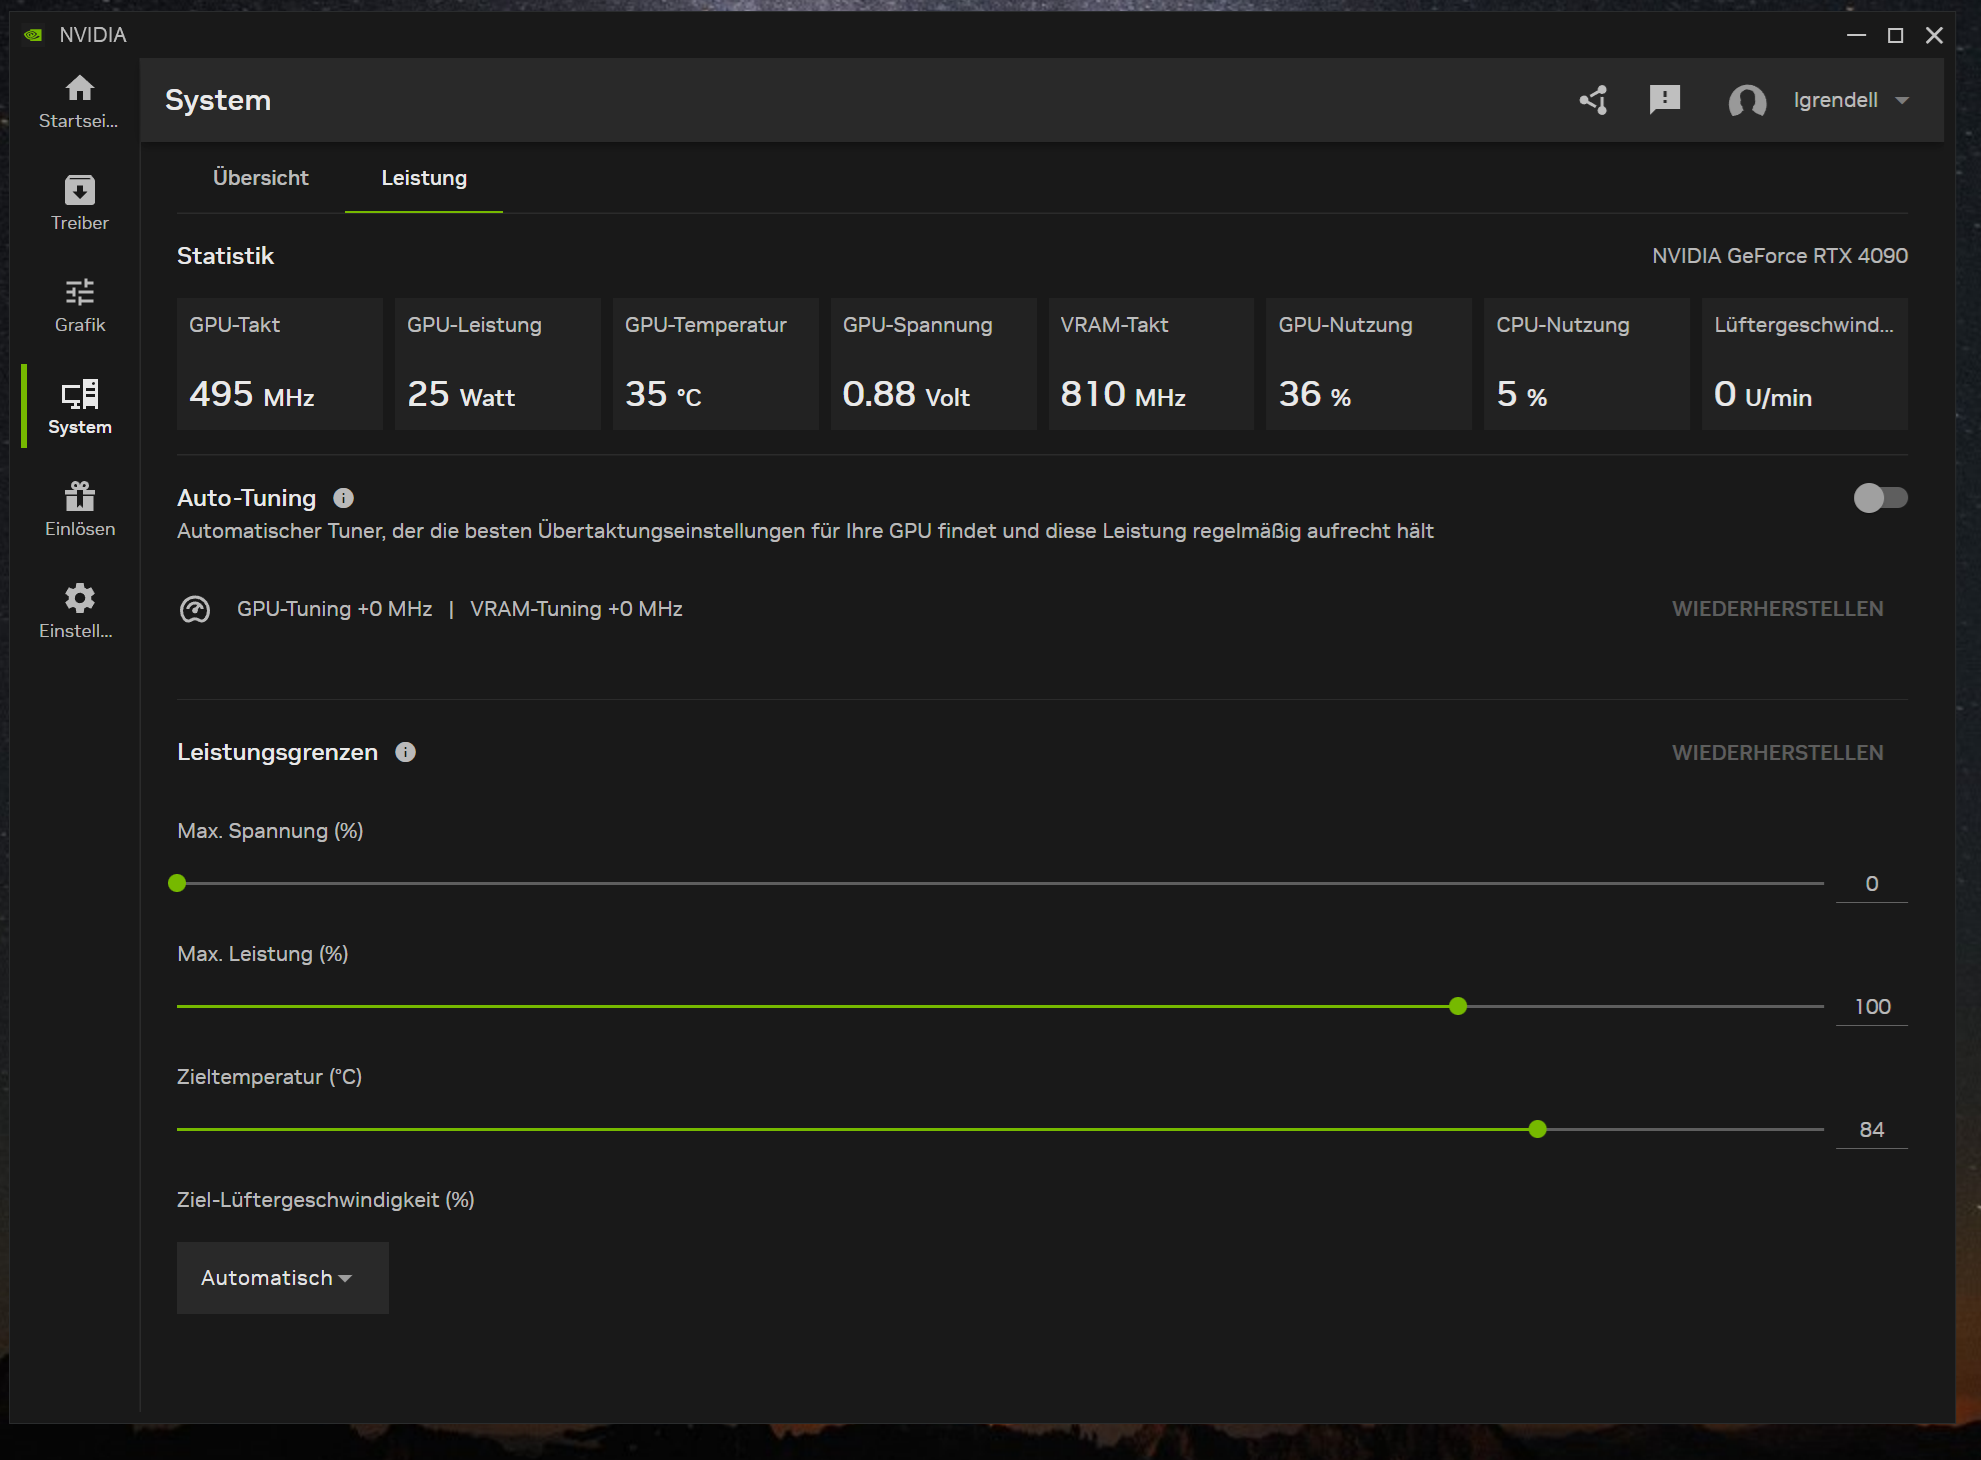Click the Max. Leistung slider handle
The height and width of the screenshot is (1460, 1981).
(1458, 1006)
